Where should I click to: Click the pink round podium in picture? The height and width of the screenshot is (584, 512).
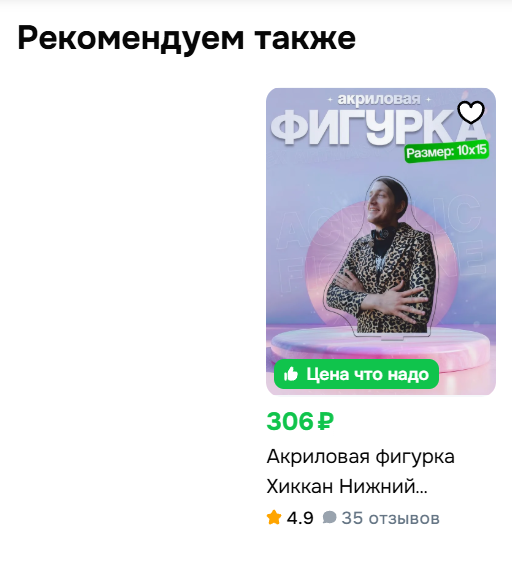coord(381,346)
